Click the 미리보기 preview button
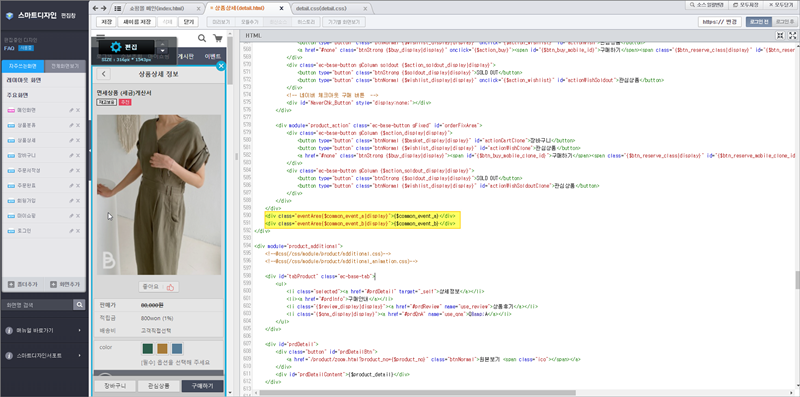The width and height of the screenshot is (800, 397). 222,22
